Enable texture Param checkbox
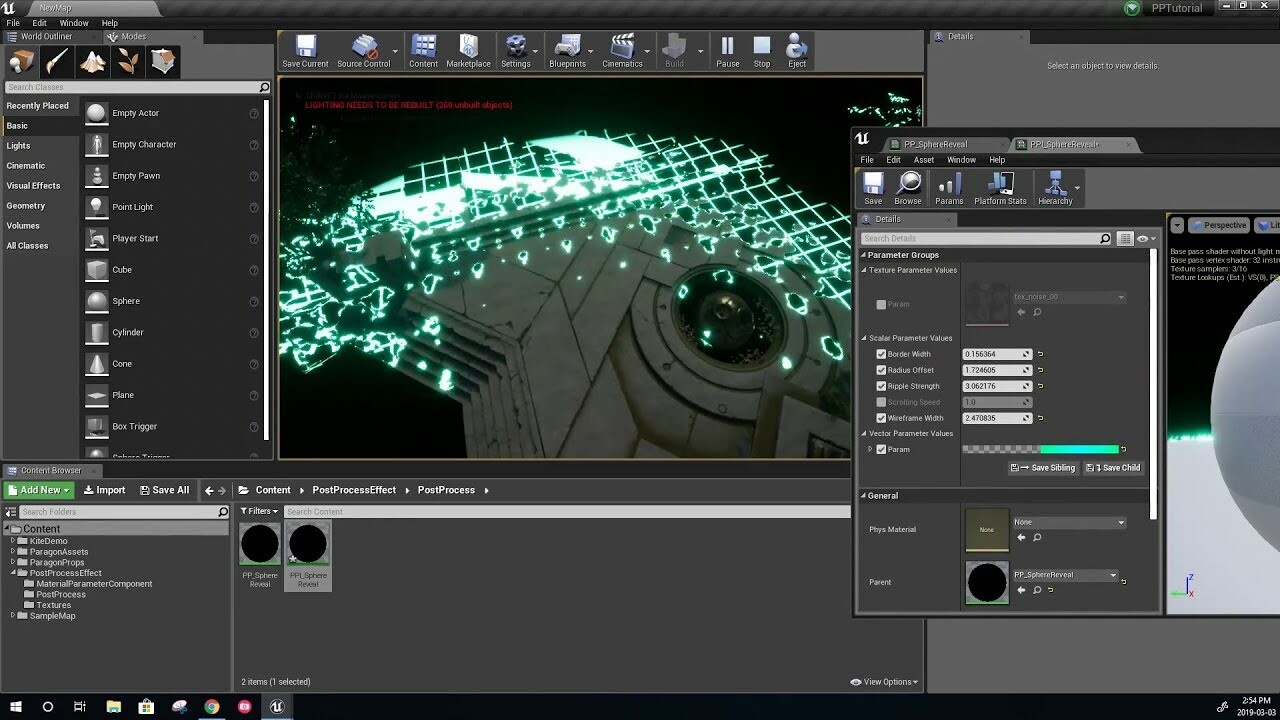The image size is (1280, 720). pyautogui.click(x=881, y=304)
